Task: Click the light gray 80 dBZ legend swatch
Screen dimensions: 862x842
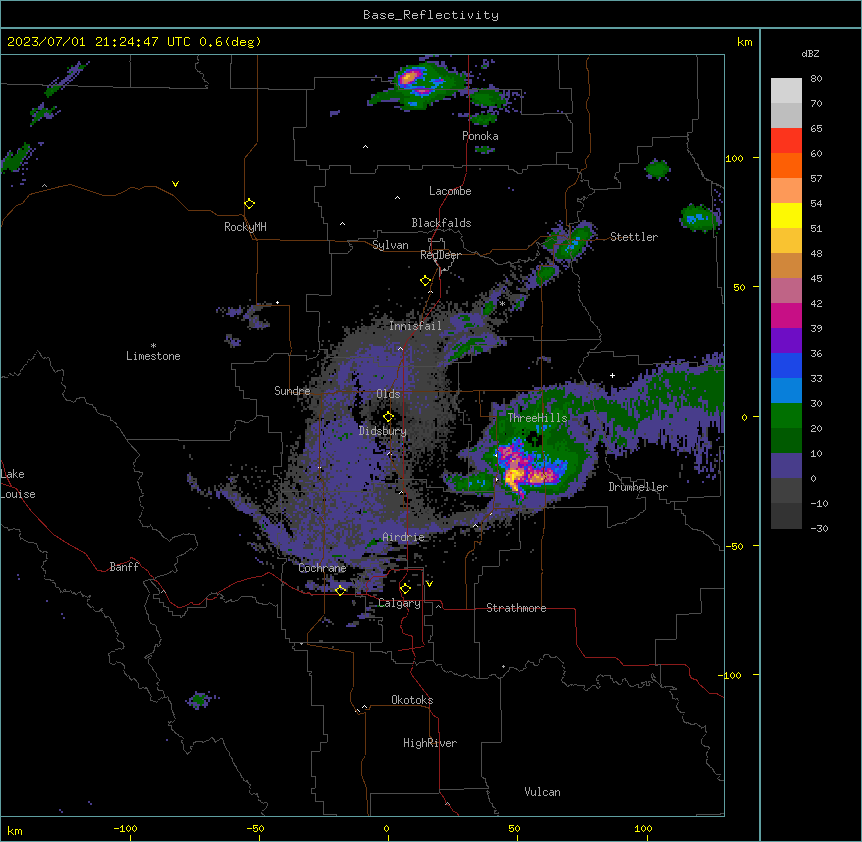Action: coord(786,90)
